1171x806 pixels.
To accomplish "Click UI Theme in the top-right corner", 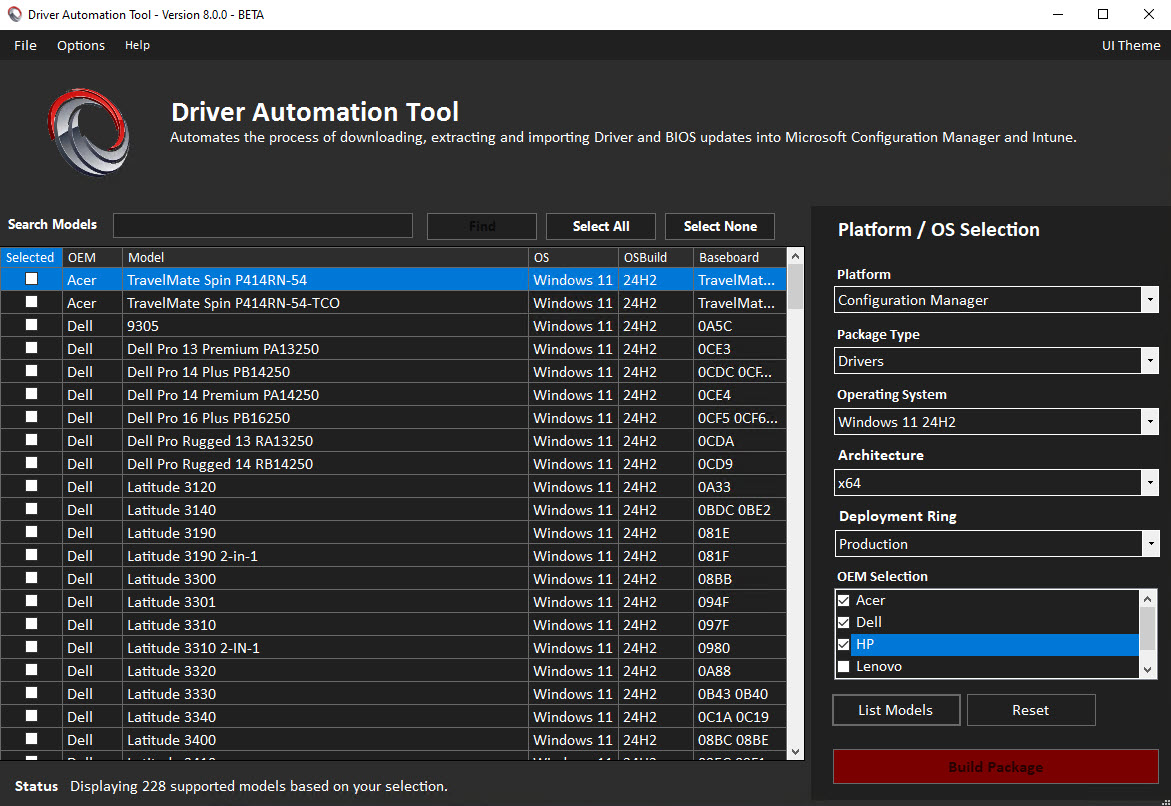I will [x=1131, y=45].
